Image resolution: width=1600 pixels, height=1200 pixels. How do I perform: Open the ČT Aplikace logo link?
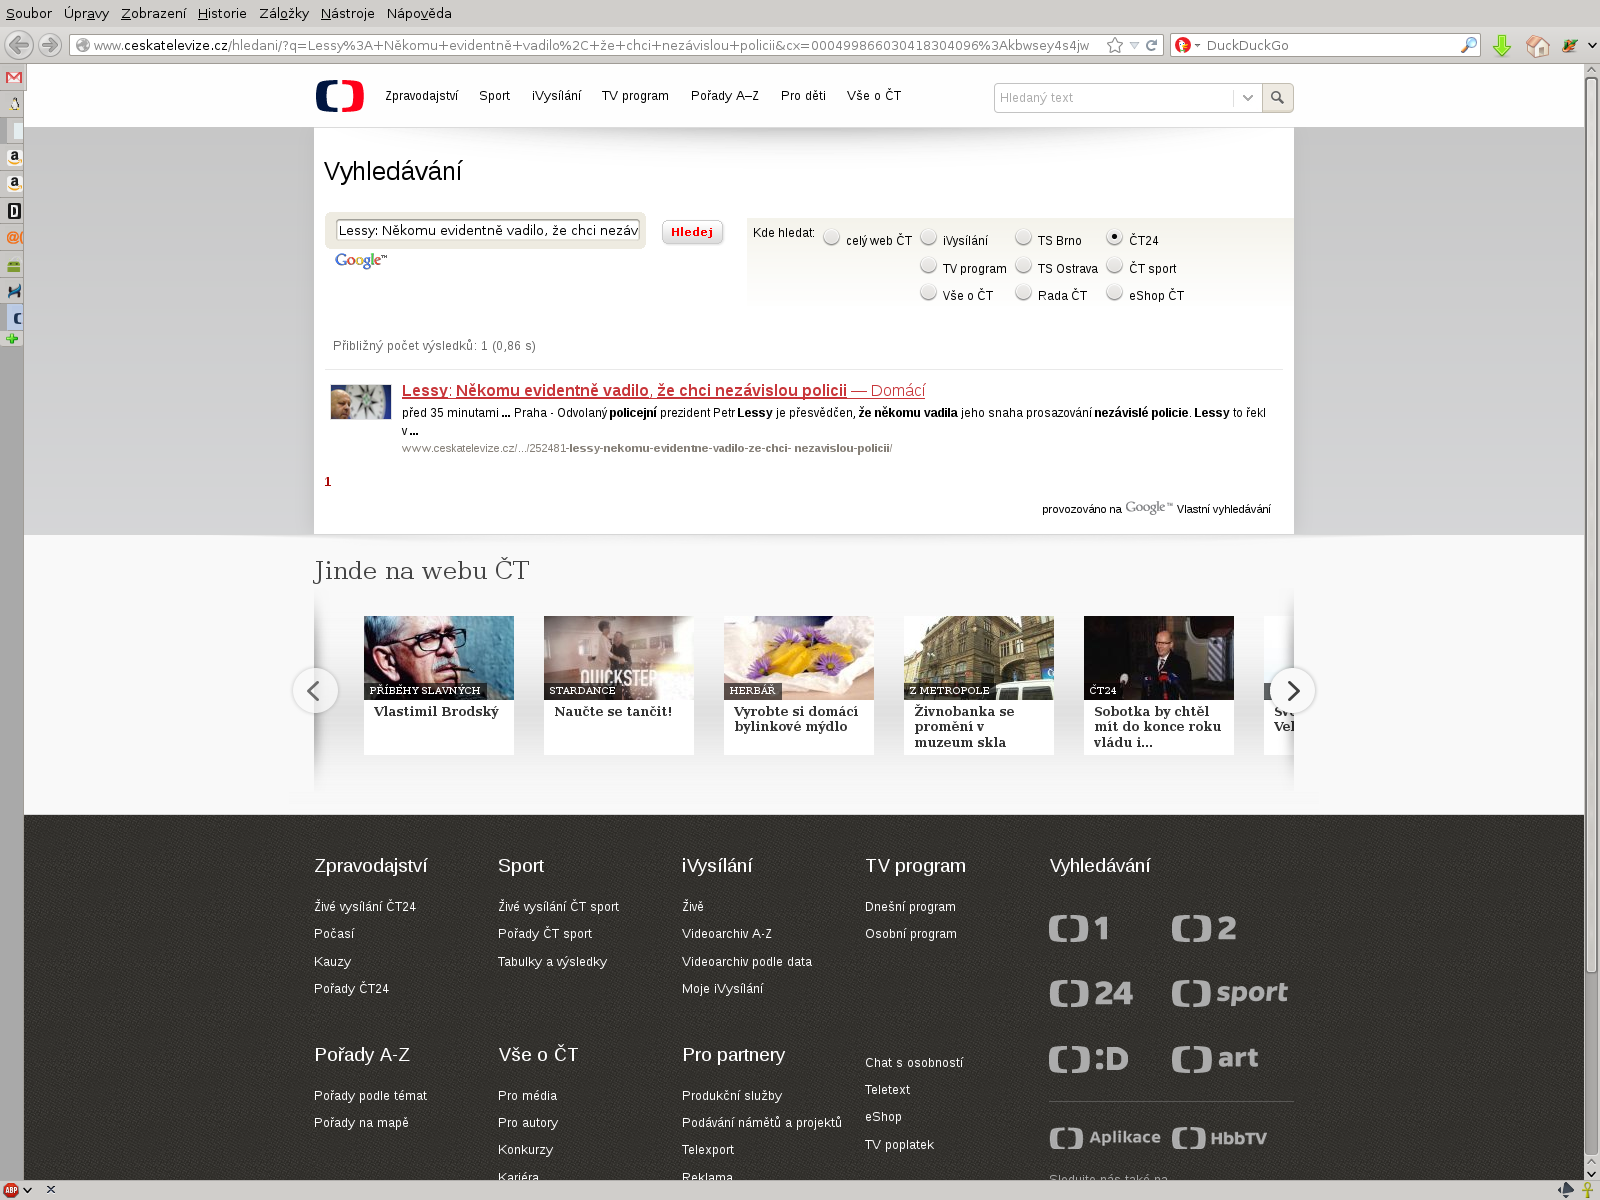pos(1105,1138)
